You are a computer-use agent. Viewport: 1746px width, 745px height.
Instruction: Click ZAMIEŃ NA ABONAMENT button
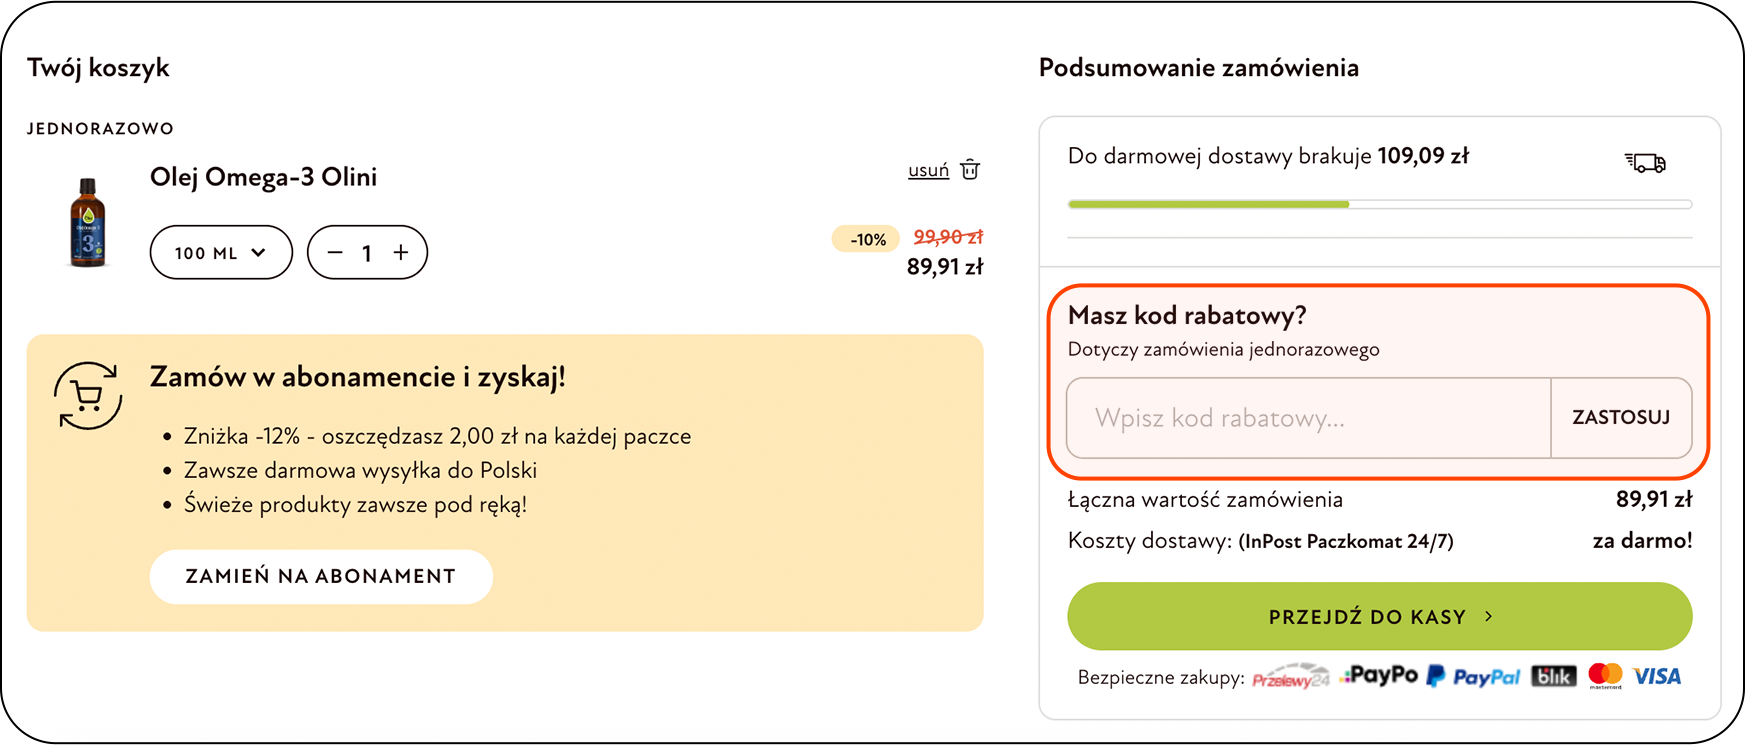pos(321,576)
